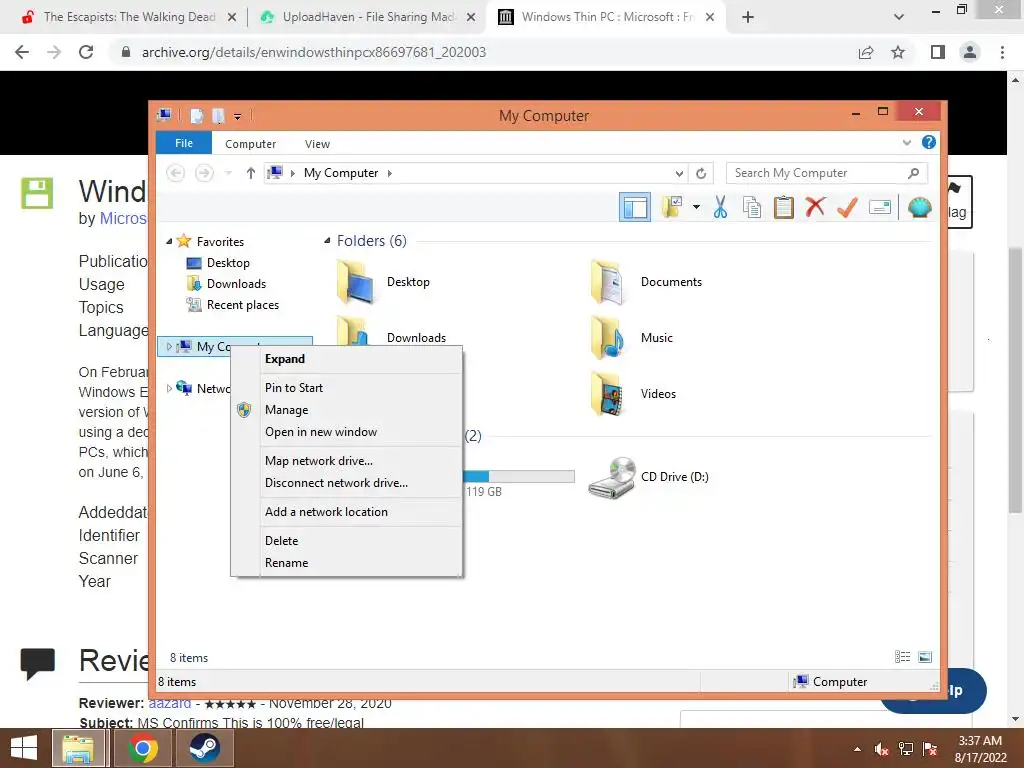Select Recent places under Favorites

(242, 305)
